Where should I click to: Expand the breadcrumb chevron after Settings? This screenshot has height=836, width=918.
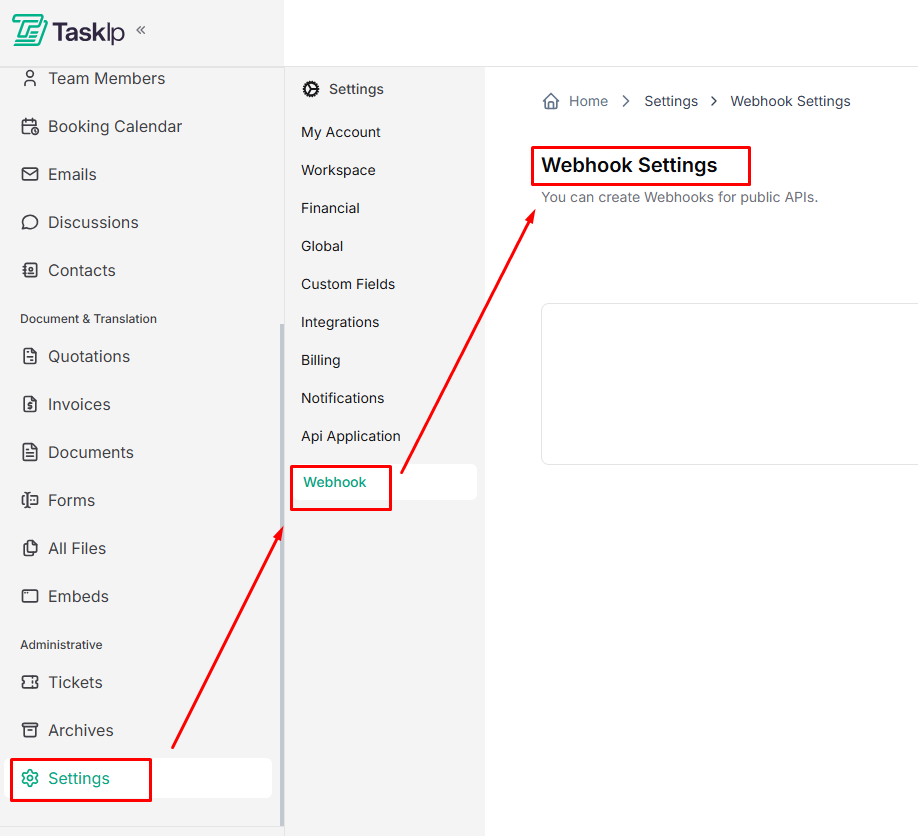[714, 100]
